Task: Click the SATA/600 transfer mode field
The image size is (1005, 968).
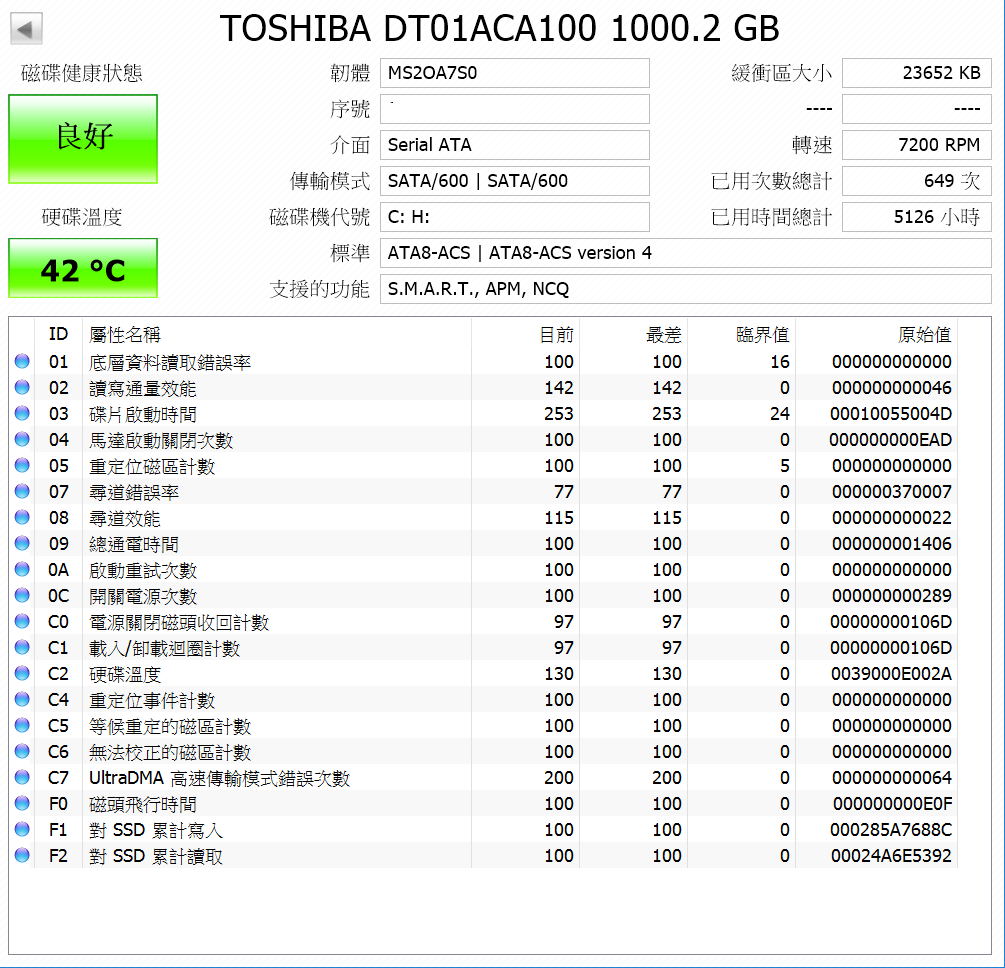Action: (515, 181)
